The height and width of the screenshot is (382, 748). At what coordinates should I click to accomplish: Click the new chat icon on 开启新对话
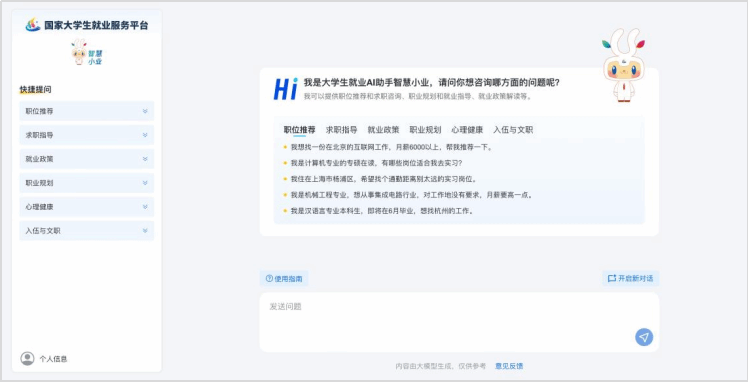pyautogui.click(x=612, y=279)
